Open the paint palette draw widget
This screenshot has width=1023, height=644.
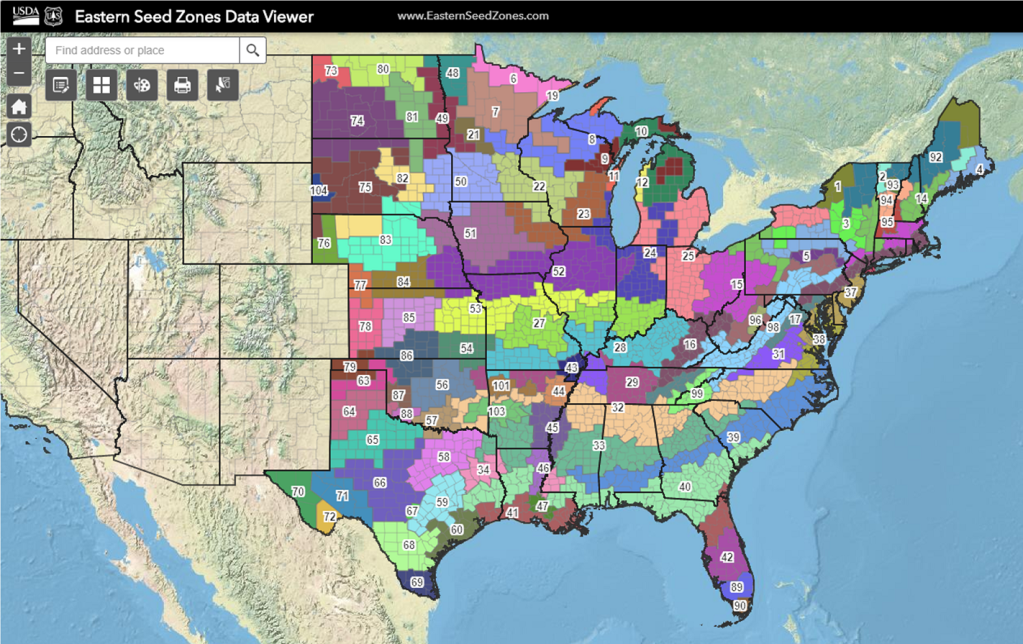pos(142,85)
